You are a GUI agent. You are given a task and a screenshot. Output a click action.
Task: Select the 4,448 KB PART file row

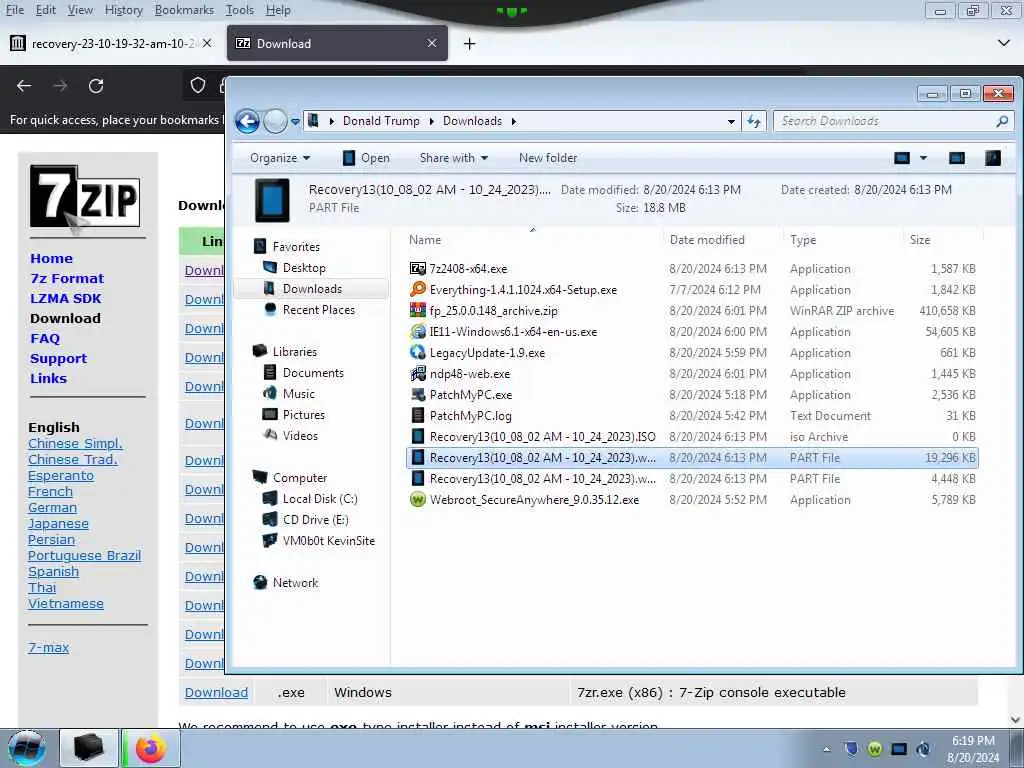coord(692,479)
